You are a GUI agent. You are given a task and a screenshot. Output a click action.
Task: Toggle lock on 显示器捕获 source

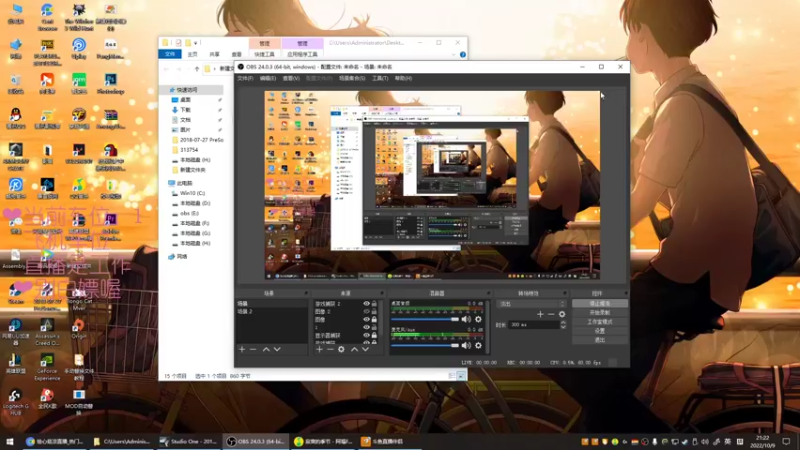[x=374, y=335]
